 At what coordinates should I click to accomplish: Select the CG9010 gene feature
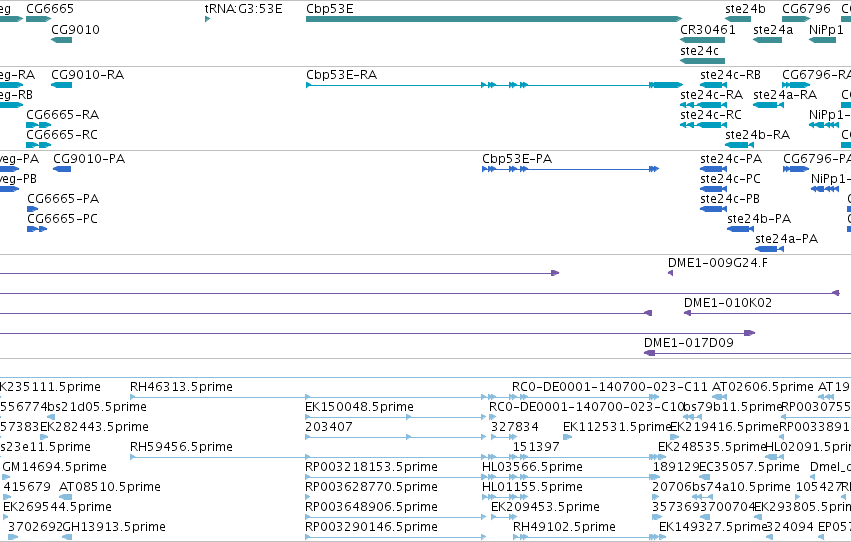coord(61,40)
